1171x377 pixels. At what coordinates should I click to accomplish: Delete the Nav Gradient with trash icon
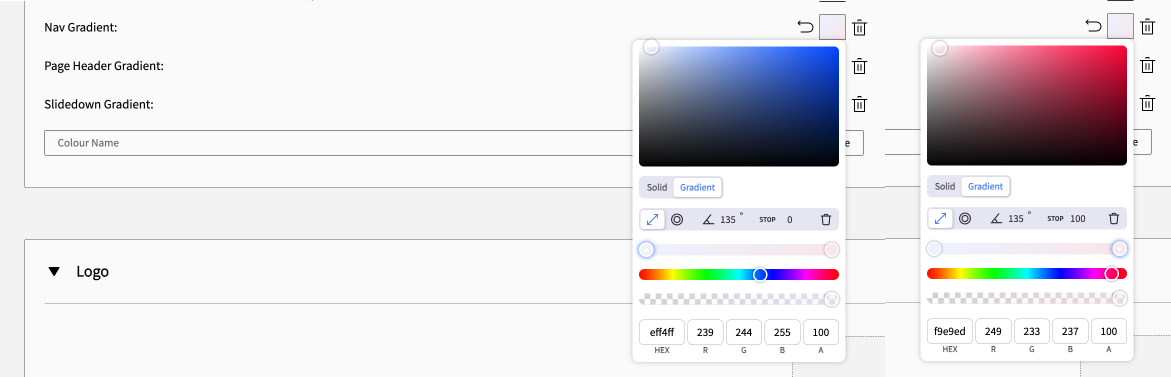[x=860, y=28]
